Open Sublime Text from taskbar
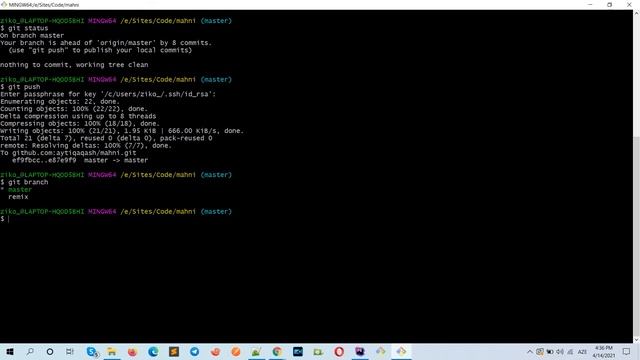 [174, 351]
